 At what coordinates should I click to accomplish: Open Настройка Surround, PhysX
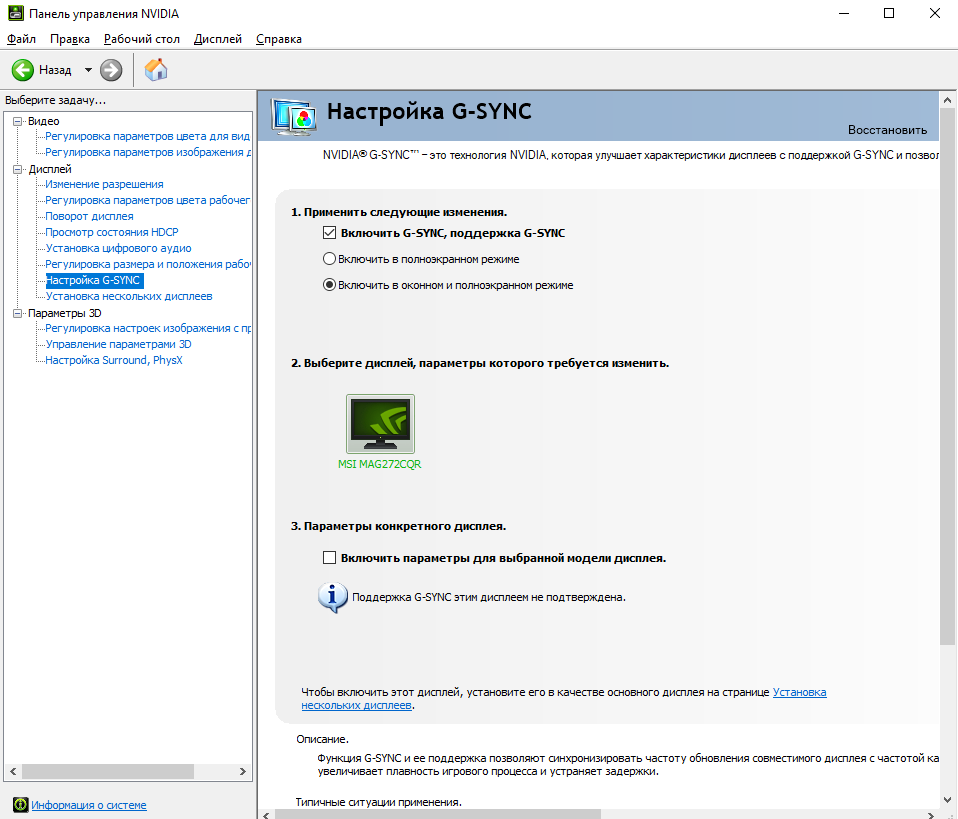coord(114,360)
